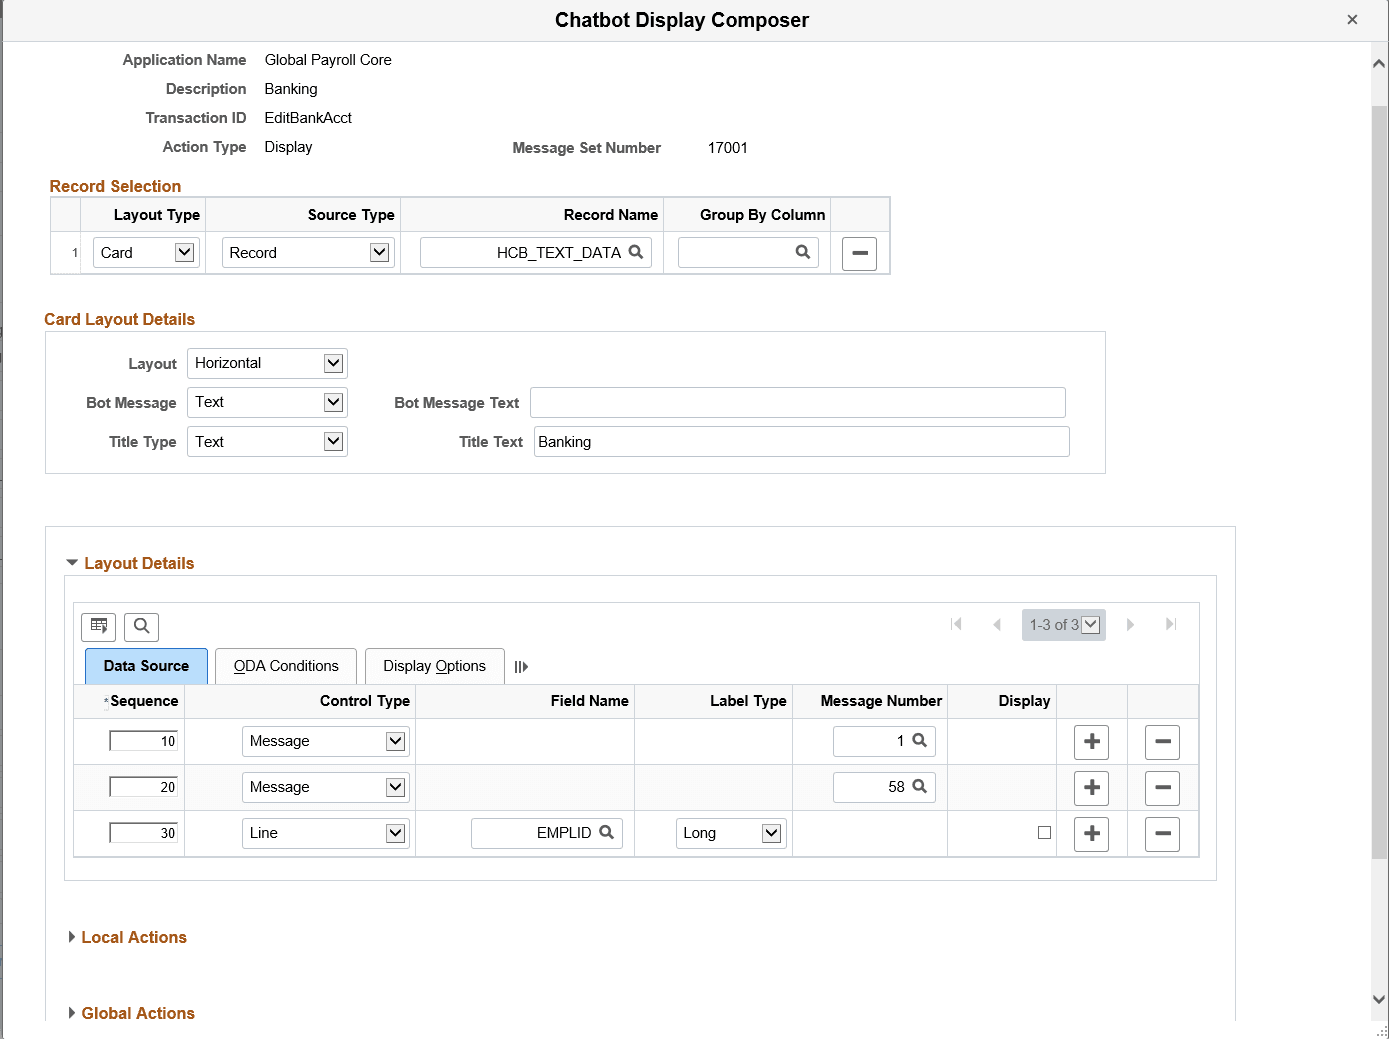
Task: Open the HCB_TEXT_DATA record name lookup
Action: coord(637,252)
